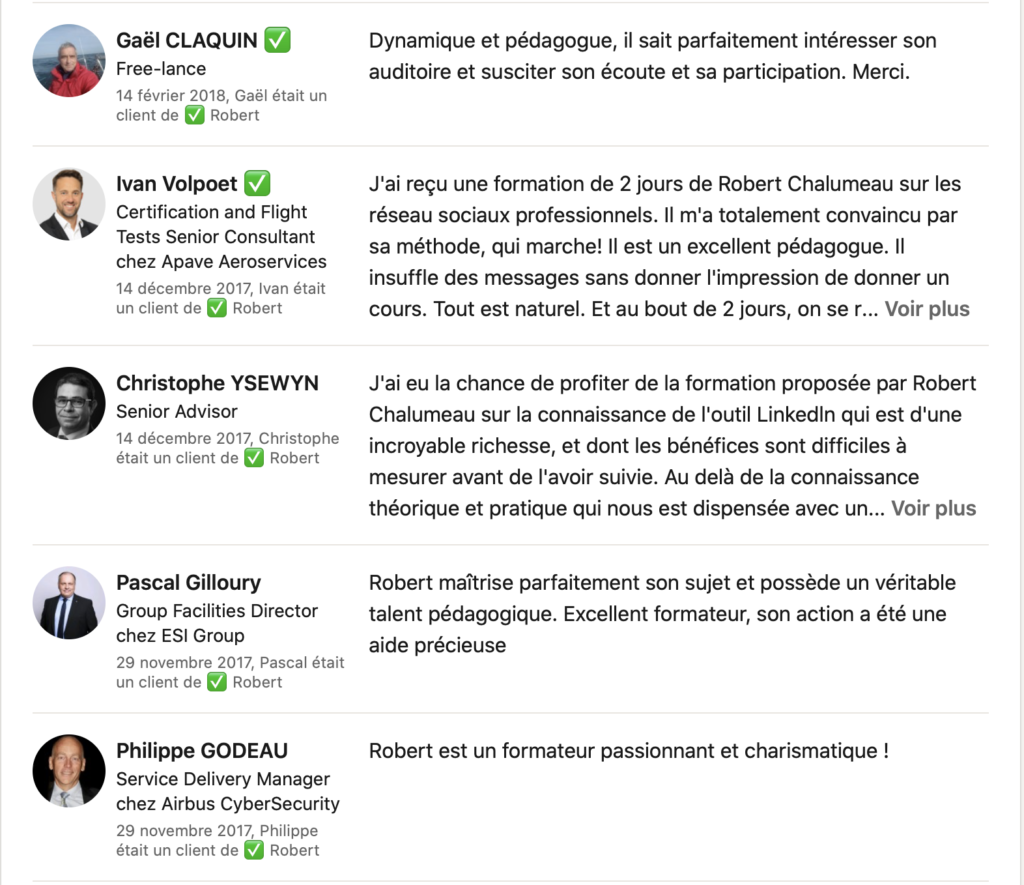Screen dimensions: 1024x885
Task: Click checkmark before Robert in Ivan's entry
Action: (x=217, y=308)
